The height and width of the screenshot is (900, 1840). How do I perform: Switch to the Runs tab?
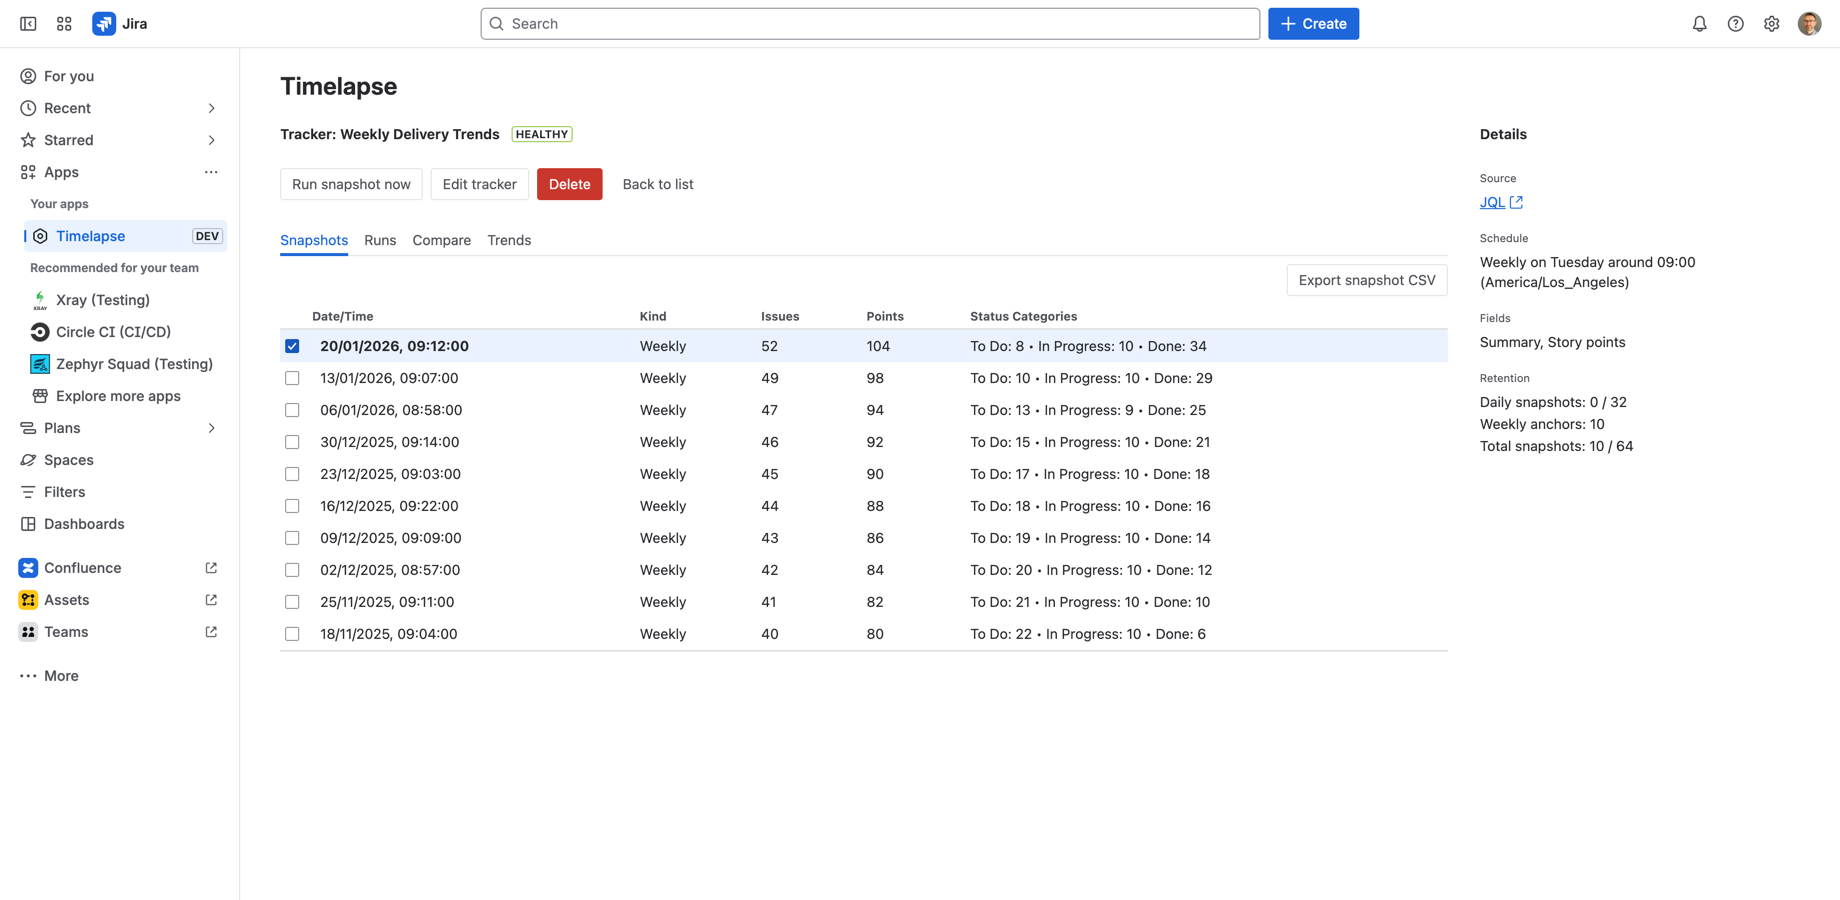(380, 240)
